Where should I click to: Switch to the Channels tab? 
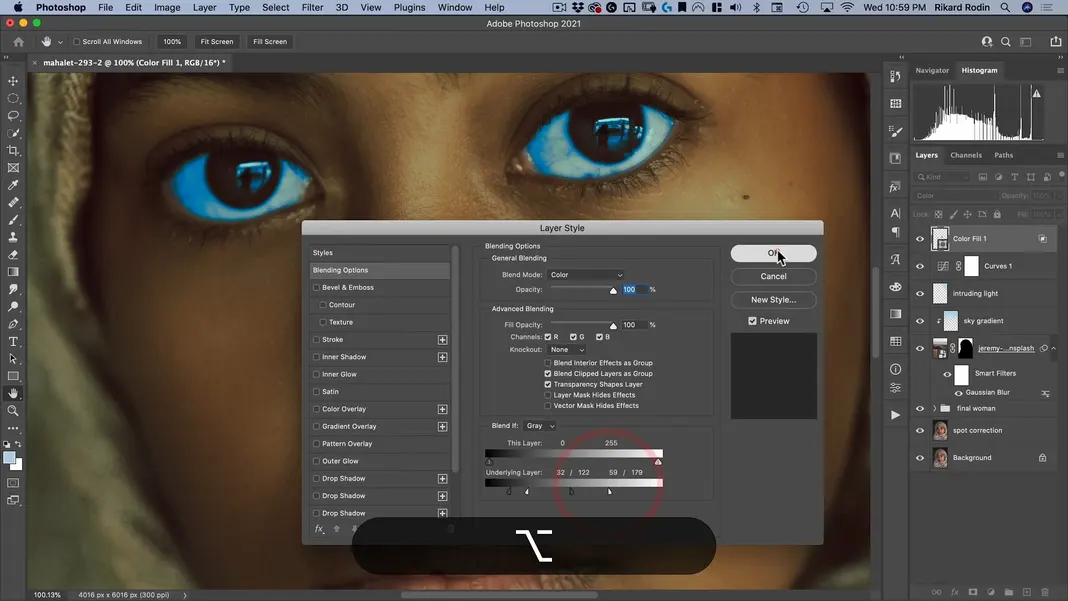click(966, 155)
